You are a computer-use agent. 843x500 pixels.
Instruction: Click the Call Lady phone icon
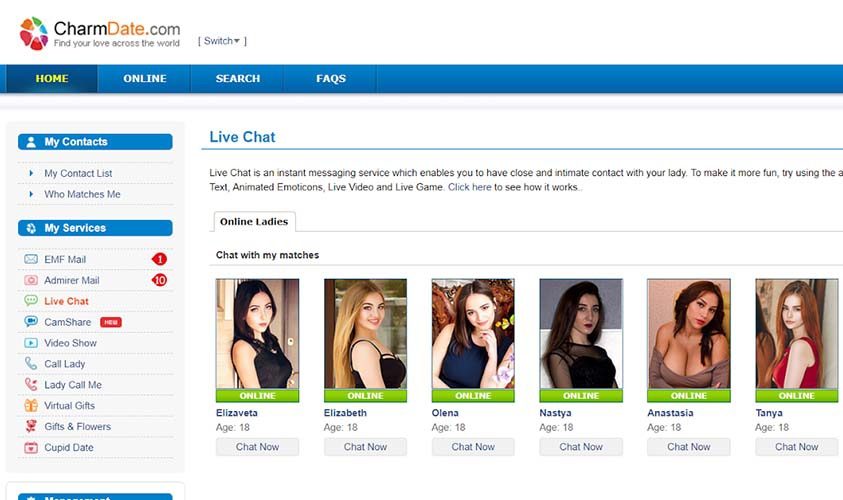tap(31, 363)
